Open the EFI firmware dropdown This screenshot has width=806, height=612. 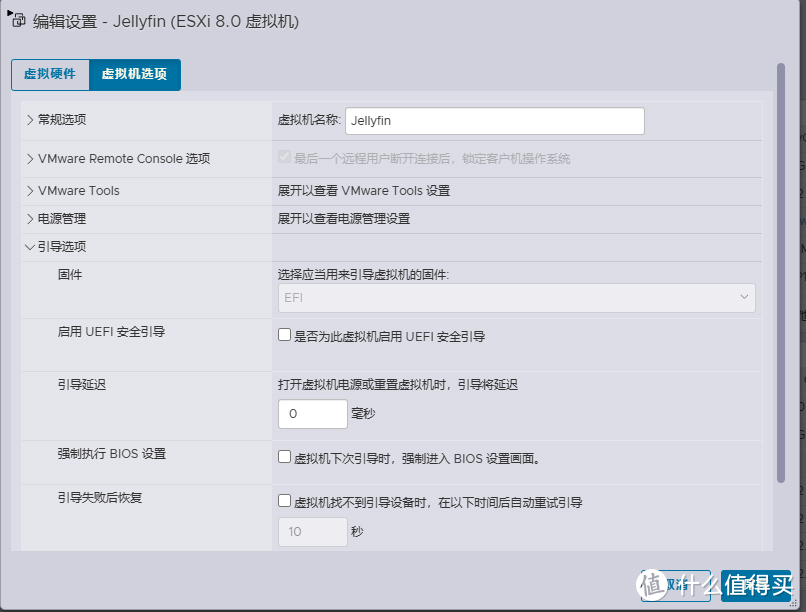coord(517,298)
